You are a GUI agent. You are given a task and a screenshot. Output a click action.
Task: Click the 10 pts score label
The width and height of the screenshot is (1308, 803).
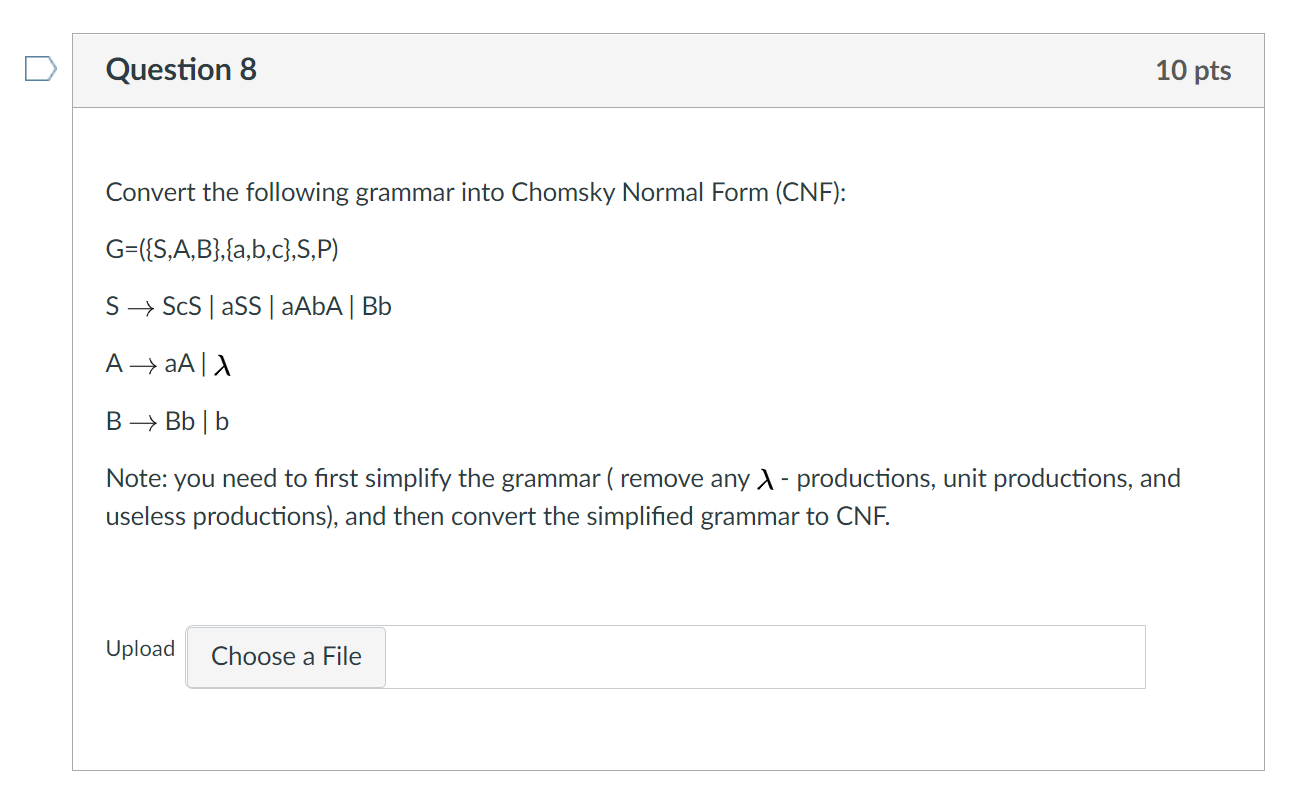1193,71
